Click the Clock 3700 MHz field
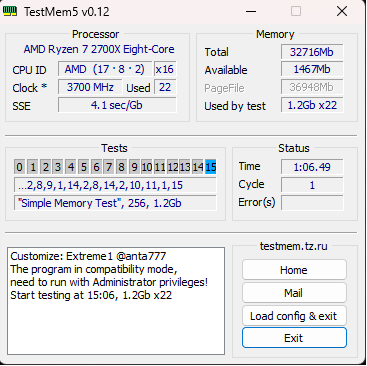367x366 pixels. (x=90, y=87)
